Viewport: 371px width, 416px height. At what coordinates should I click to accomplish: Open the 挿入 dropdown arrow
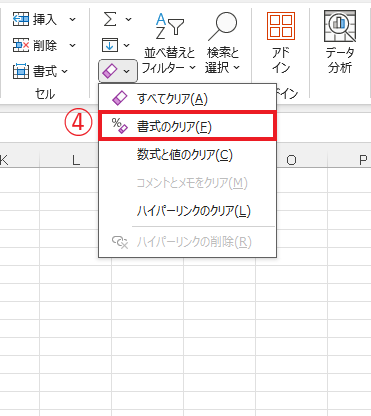(72, 19)
